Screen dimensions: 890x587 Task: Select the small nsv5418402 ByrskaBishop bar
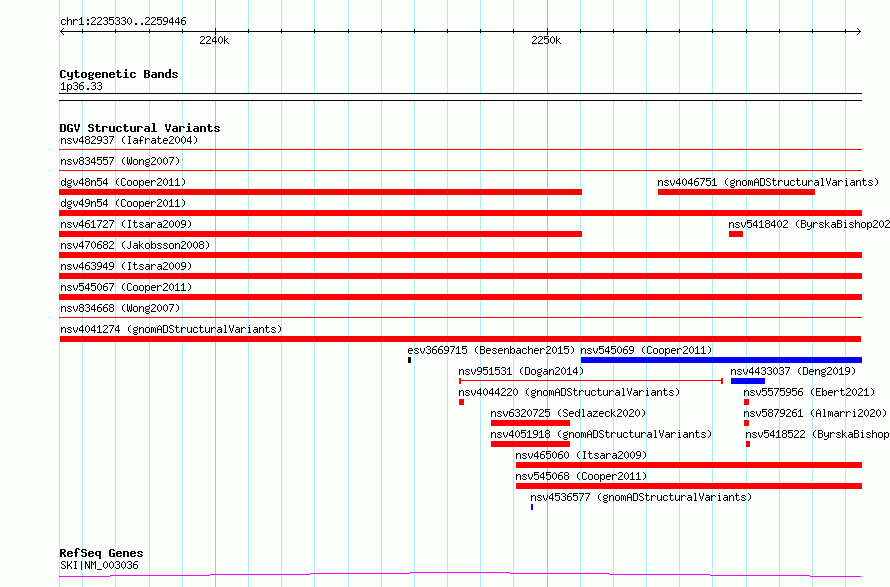(736, 234)
